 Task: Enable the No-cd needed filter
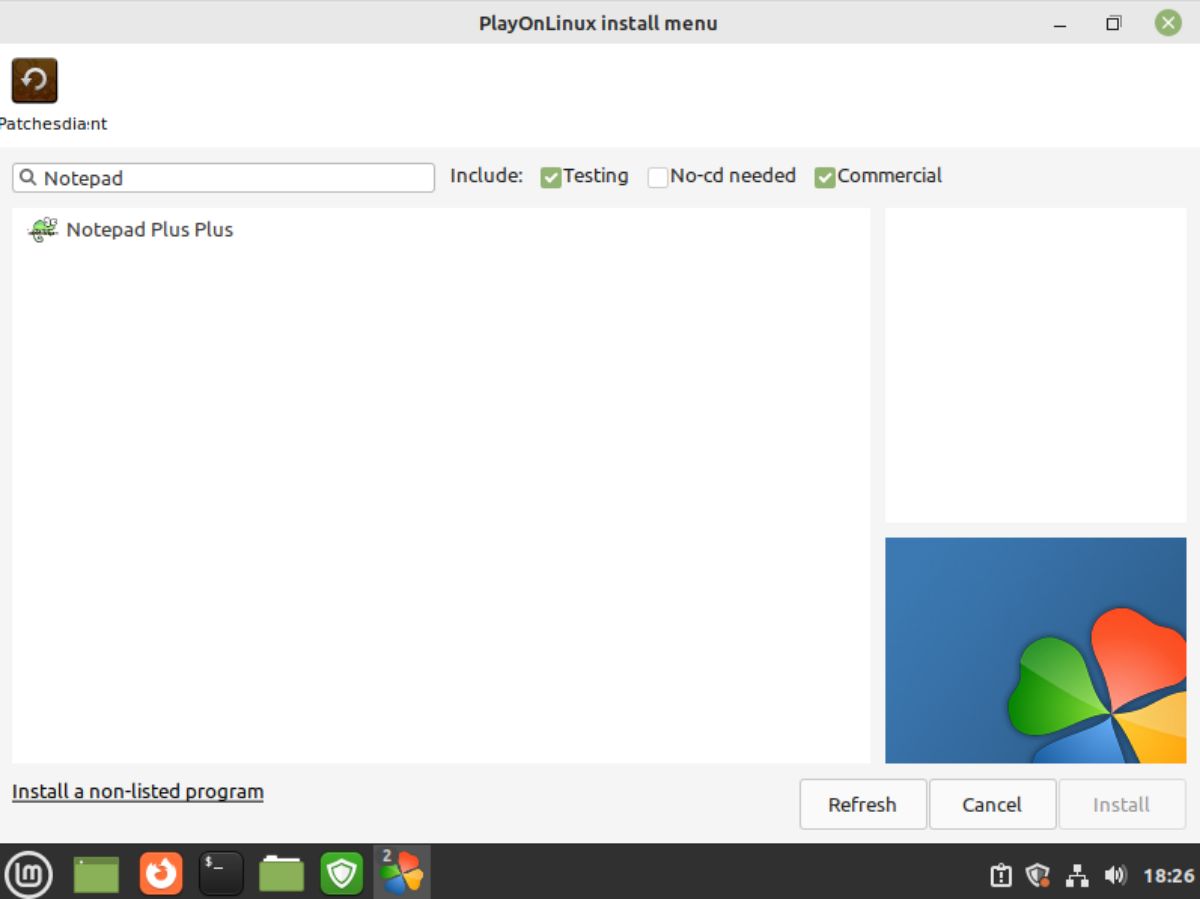[658, 176]
